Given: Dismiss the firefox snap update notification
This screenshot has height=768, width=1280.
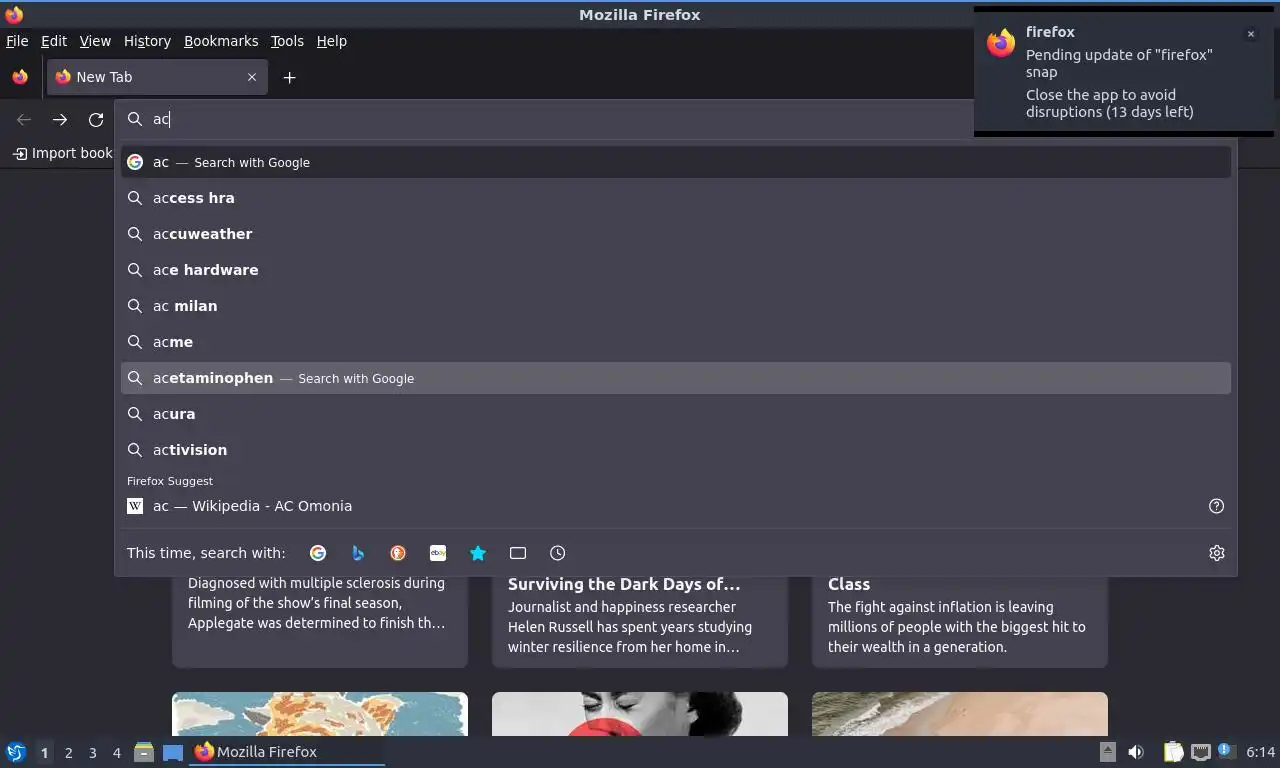Looking at the screenshot, I should pos(1251,34).
